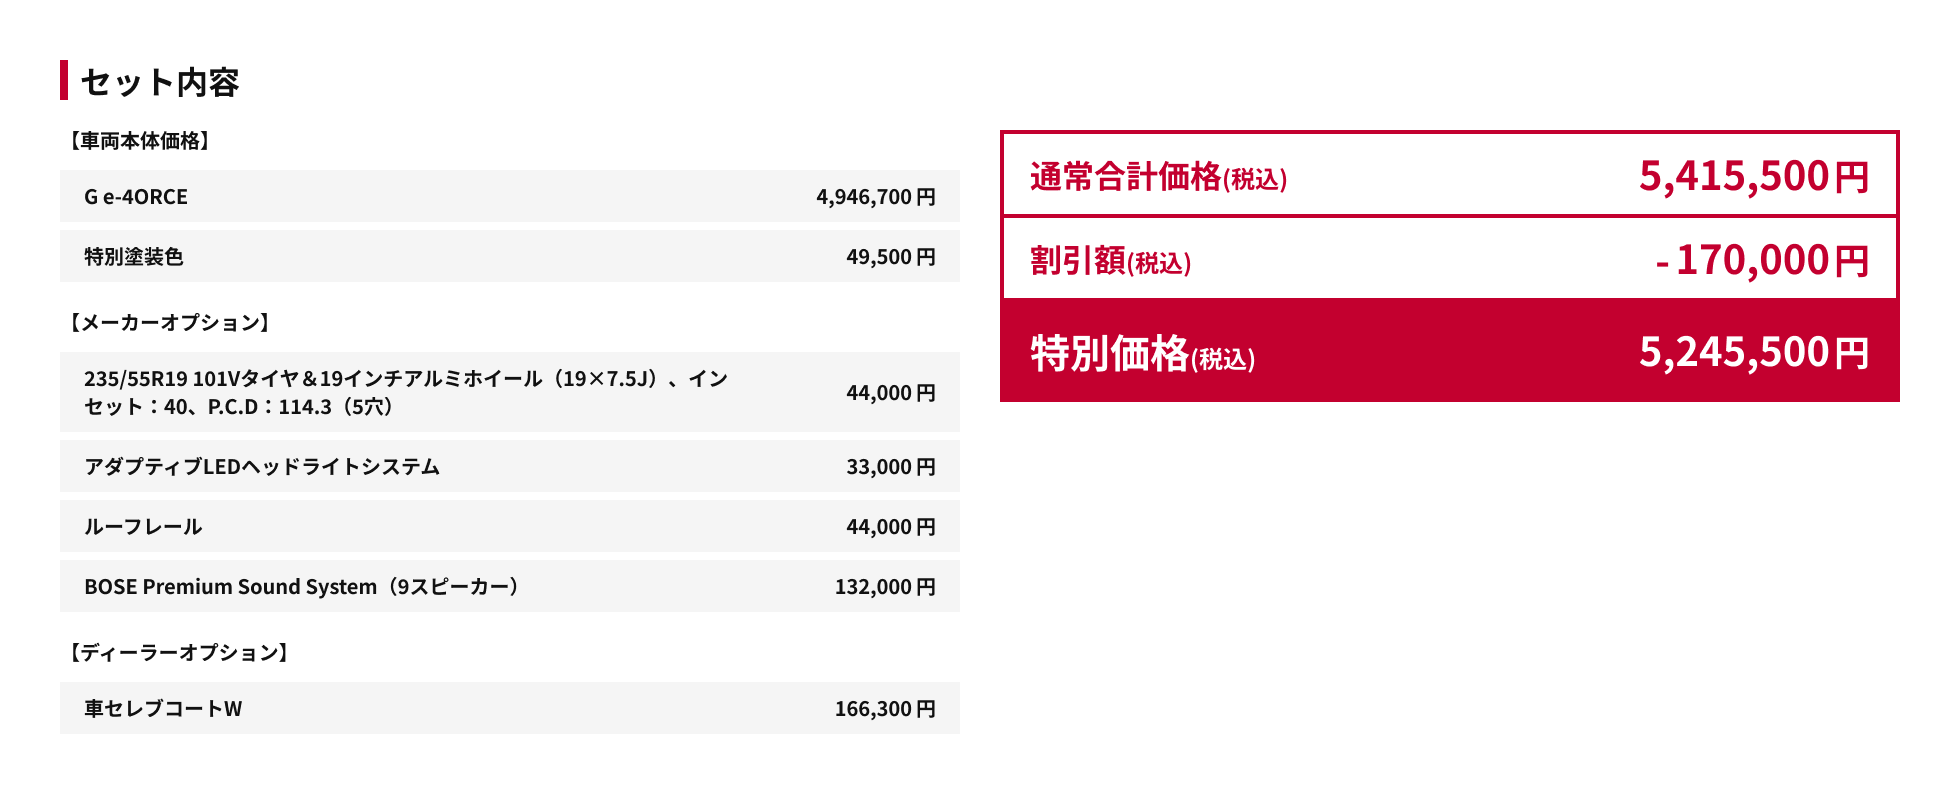Click the 通常合計価格(税込) label
This screenshot has height=794, width=1960.
1158,177
